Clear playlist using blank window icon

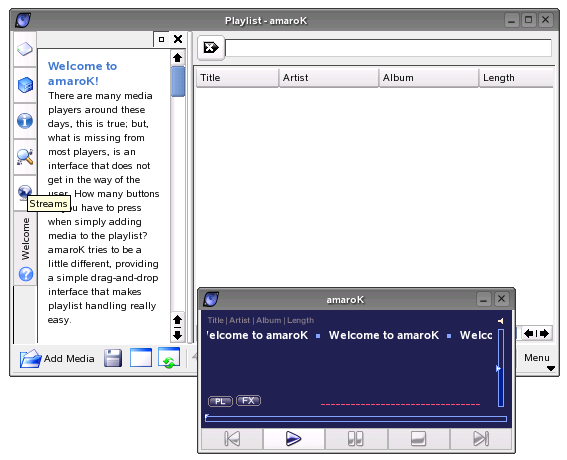click(x=141, y=358)
